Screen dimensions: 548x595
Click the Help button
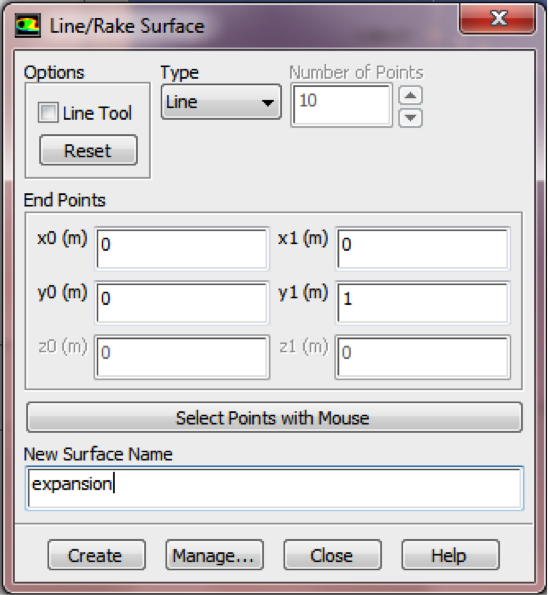450,555
